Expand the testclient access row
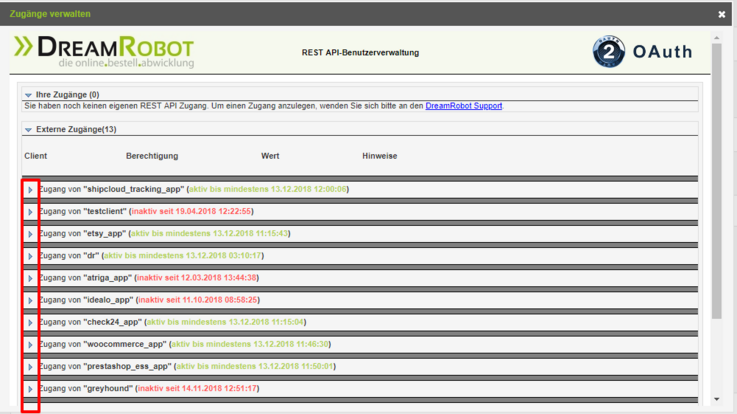The width and height of the screenshot is (737, 414). click(30, 212)
